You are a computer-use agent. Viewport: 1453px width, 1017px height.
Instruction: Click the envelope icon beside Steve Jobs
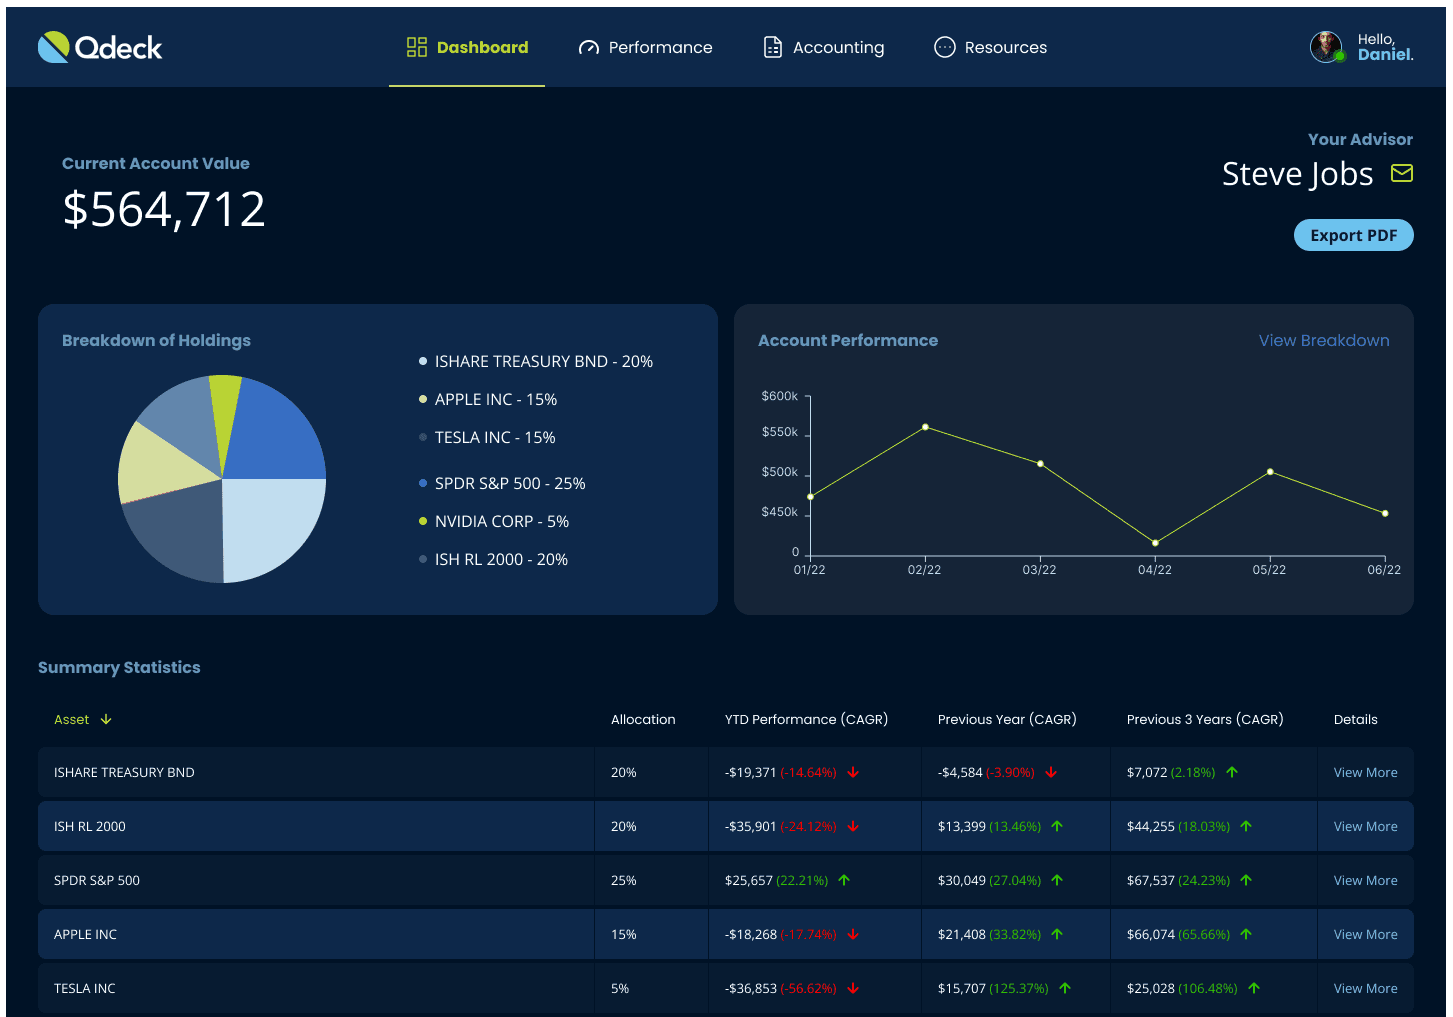(1402, 173)
